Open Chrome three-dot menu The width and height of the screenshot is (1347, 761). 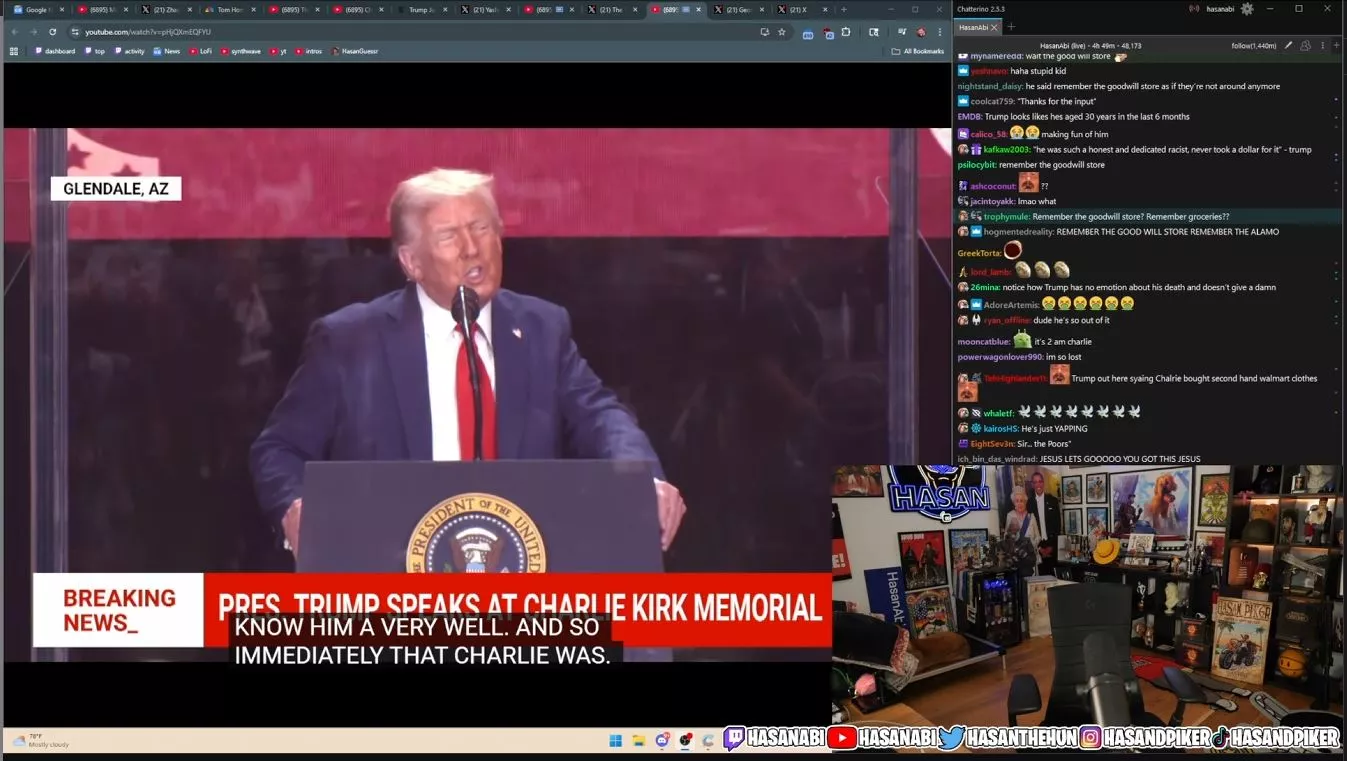[x=940, y=32]
